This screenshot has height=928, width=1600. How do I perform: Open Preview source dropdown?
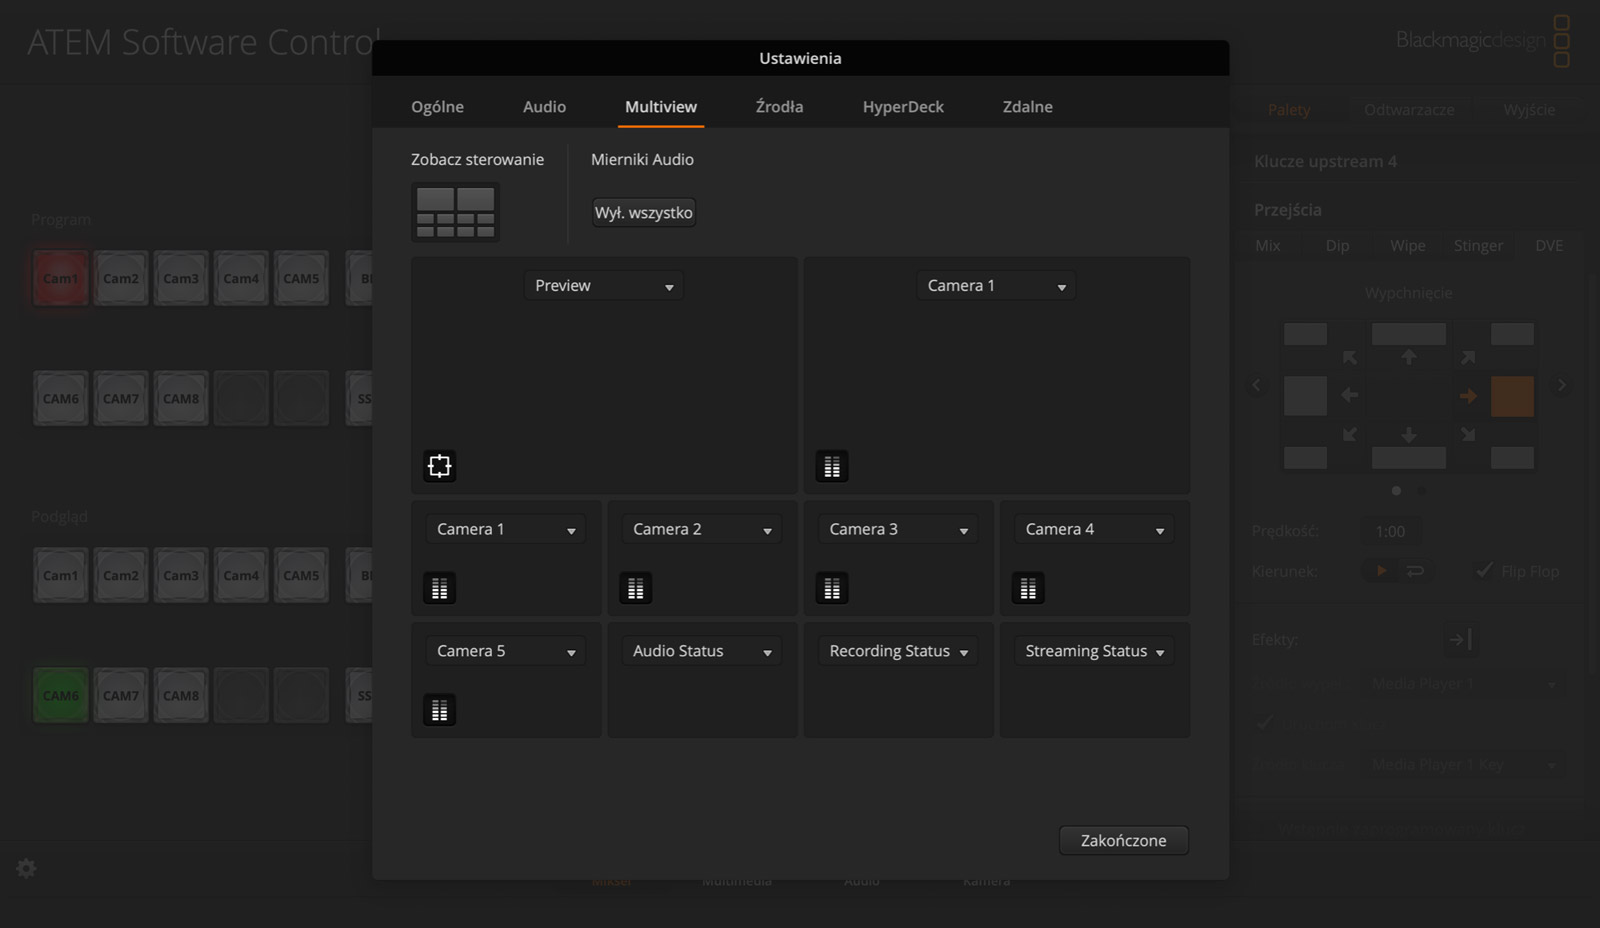pyautogui.click(x=604, y=286)
